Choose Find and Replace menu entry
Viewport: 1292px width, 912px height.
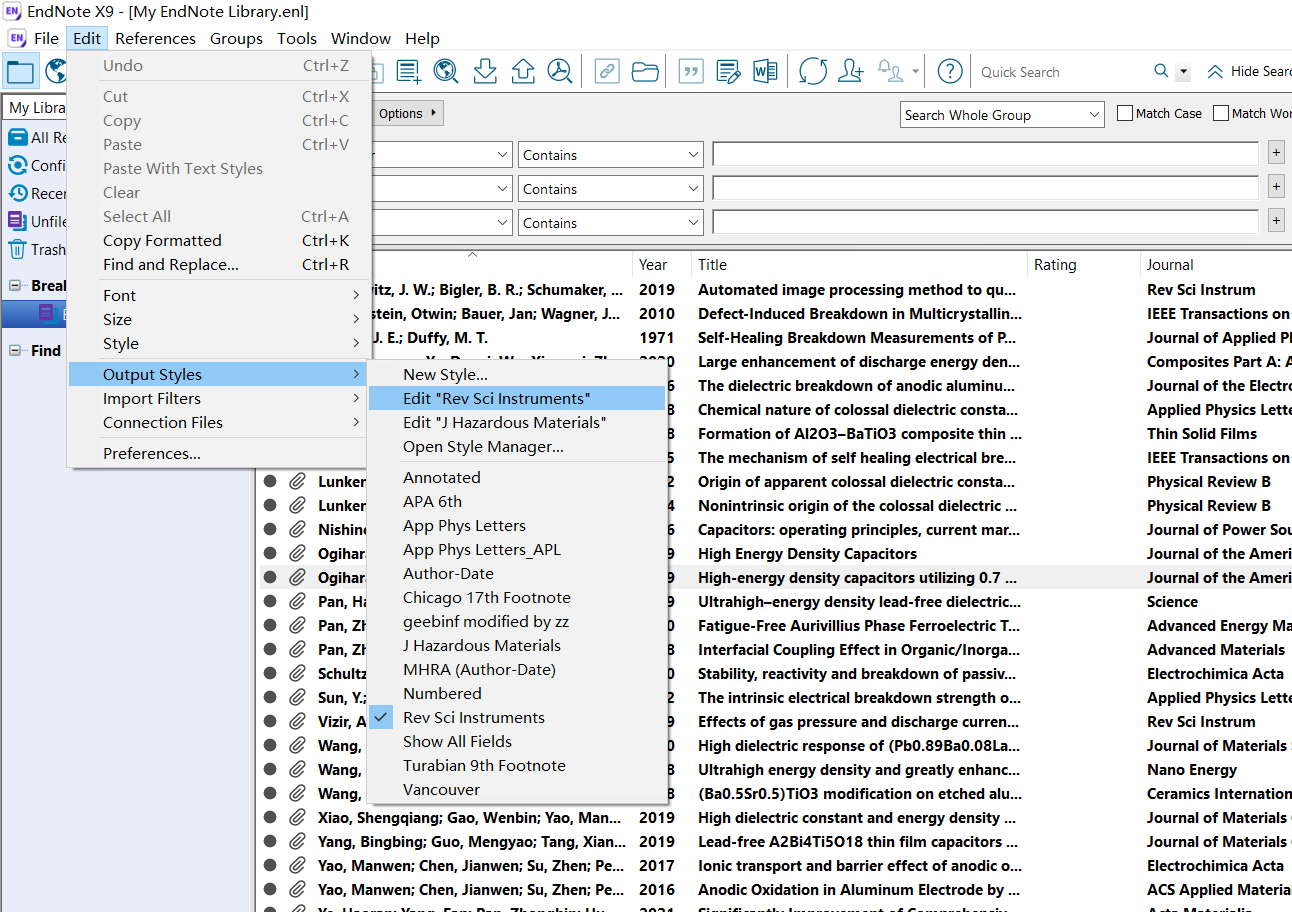tap(217, 264)
